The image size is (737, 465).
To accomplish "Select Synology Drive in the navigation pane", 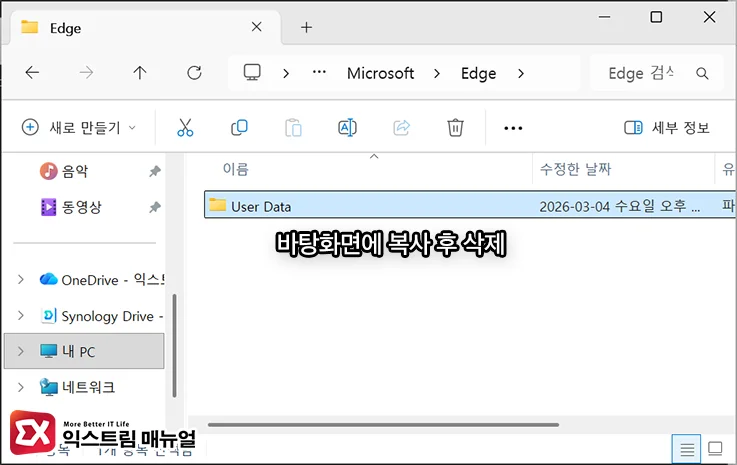I will pyautogui.click(x=102, y=316).
